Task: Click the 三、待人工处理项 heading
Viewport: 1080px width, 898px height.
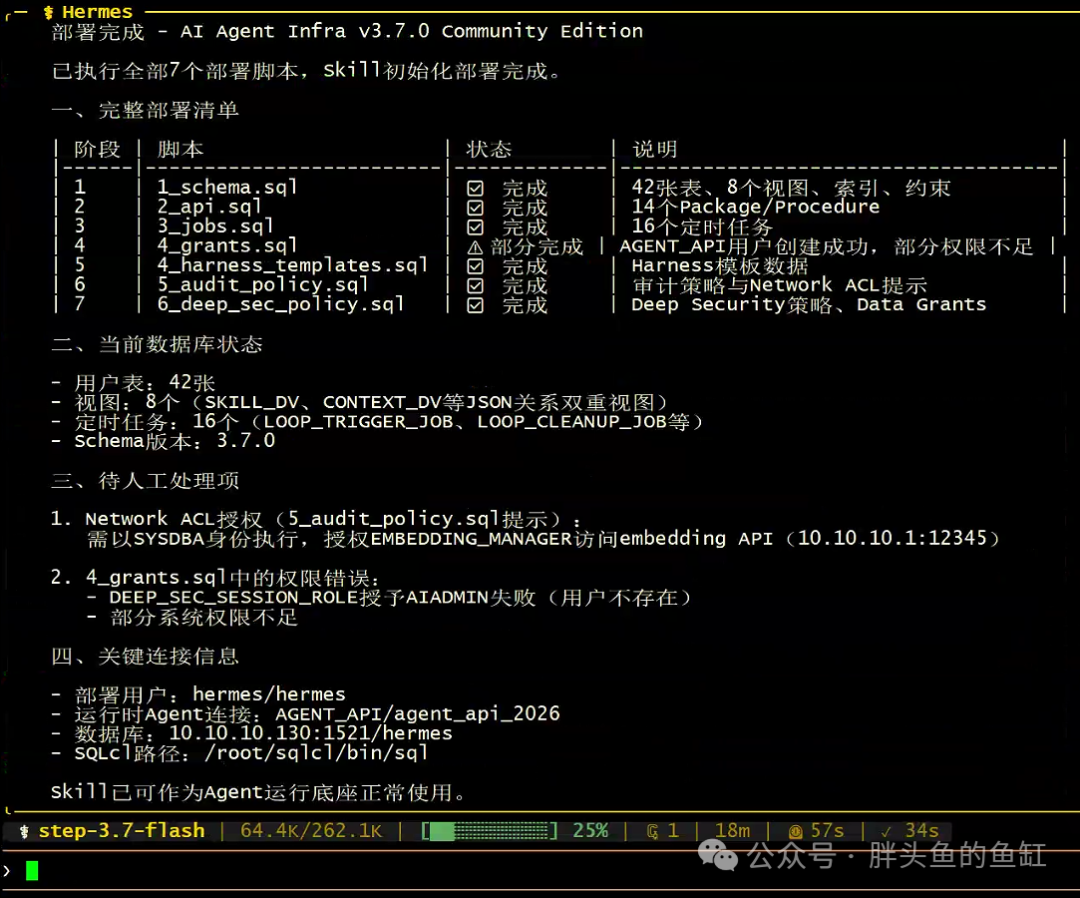Action: pos(145,481)
